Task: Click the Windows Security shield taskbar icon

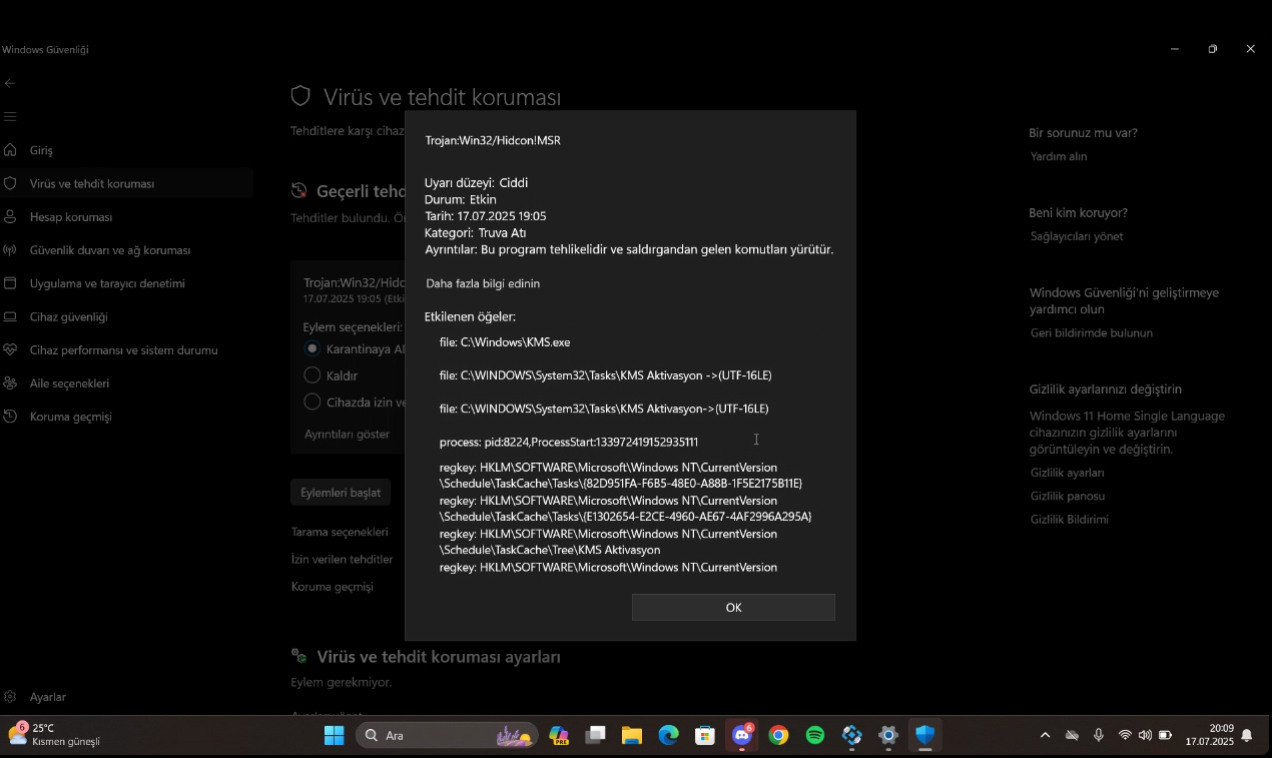Action: (925, 735)
